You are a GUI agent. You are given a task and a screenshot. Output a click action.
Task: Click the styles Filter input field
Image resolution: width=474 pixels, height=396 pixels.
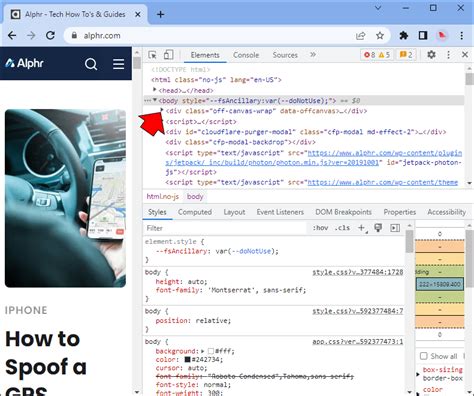click(x=225, y=228)
